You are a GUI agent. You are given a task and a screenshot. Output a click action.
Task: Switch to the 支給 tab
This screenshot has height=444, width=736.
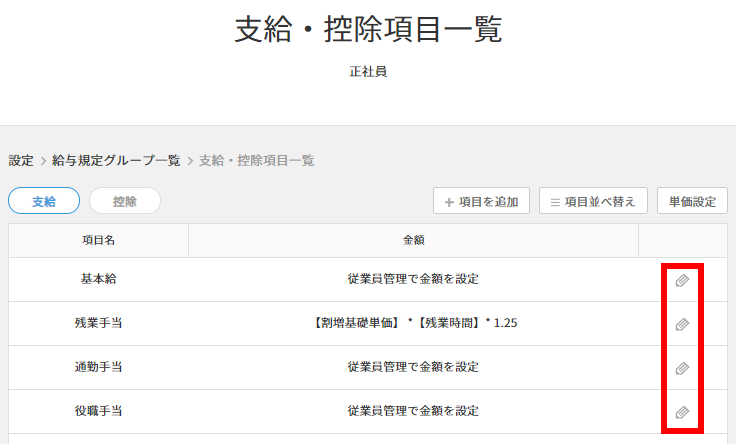[44, 201]
